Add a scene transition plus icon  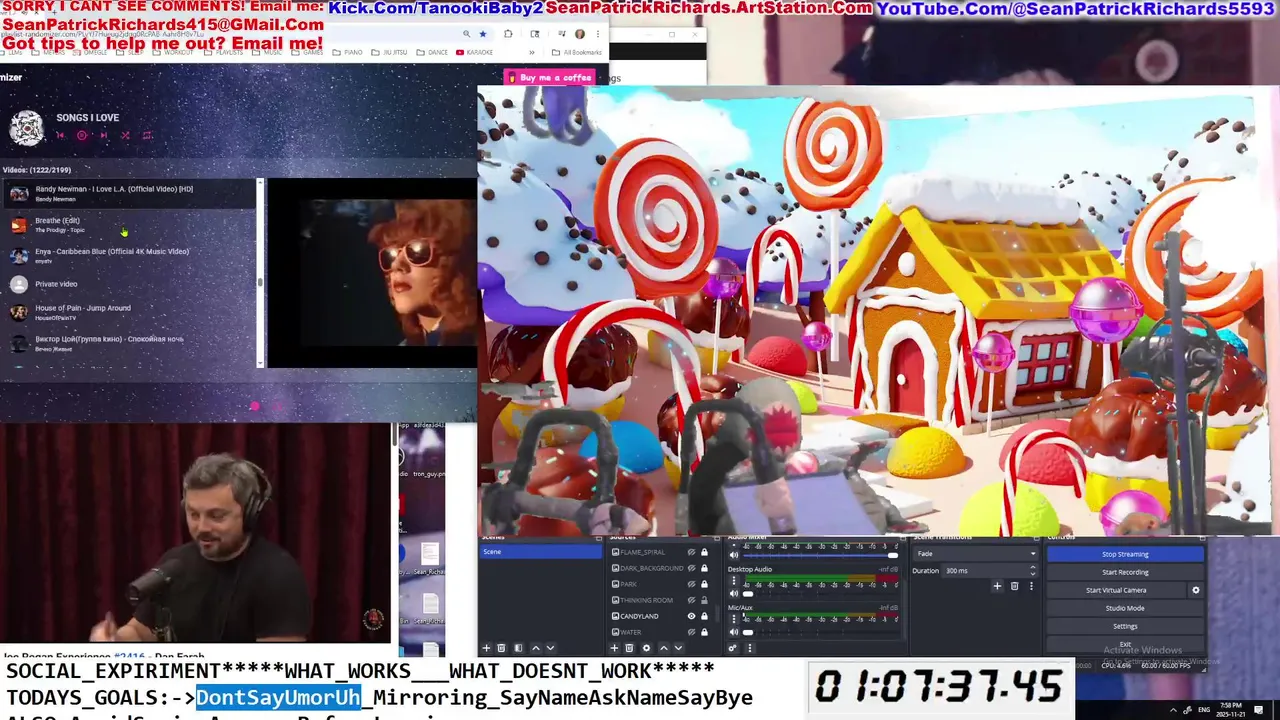tap(997, 586)
